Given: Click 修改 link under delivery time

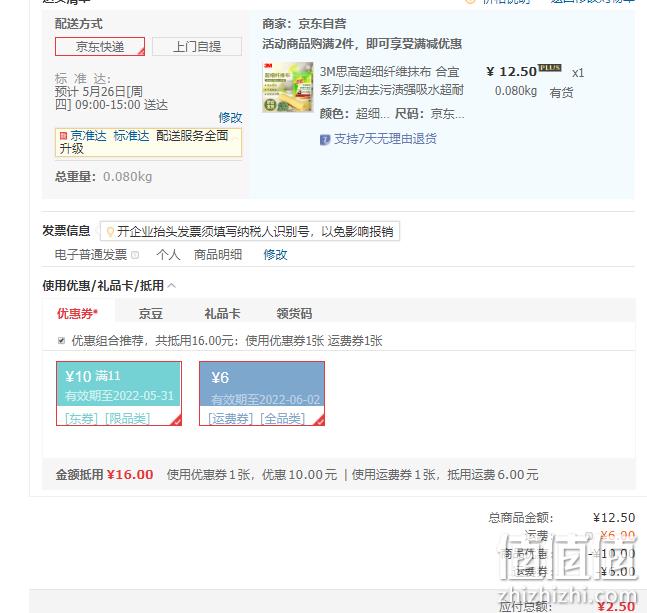Looking at the screenshot, I should point(230,118).
